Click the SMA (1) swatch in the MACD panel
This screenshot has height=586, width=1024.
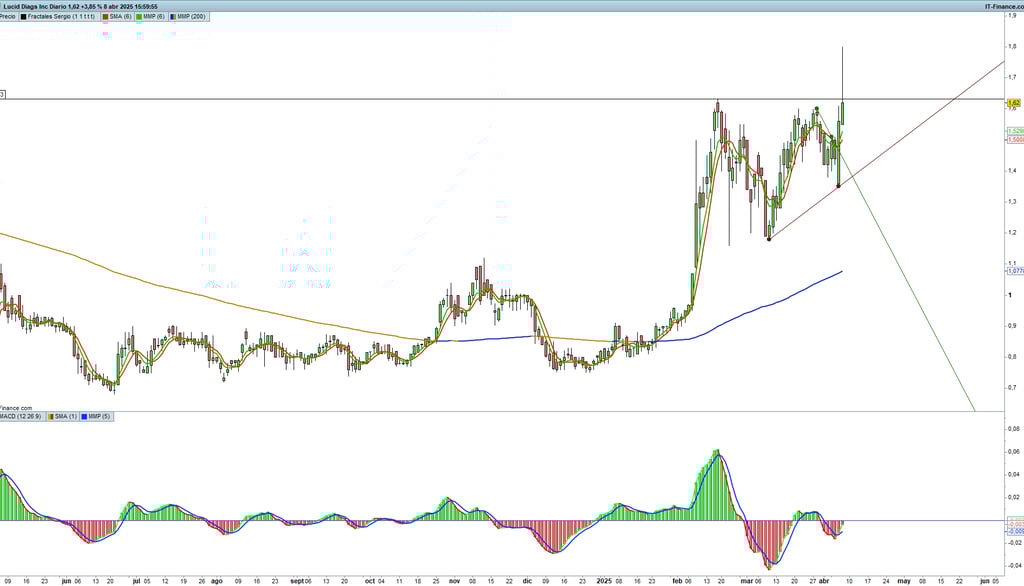pyautogui.click(x=51, y=416)
